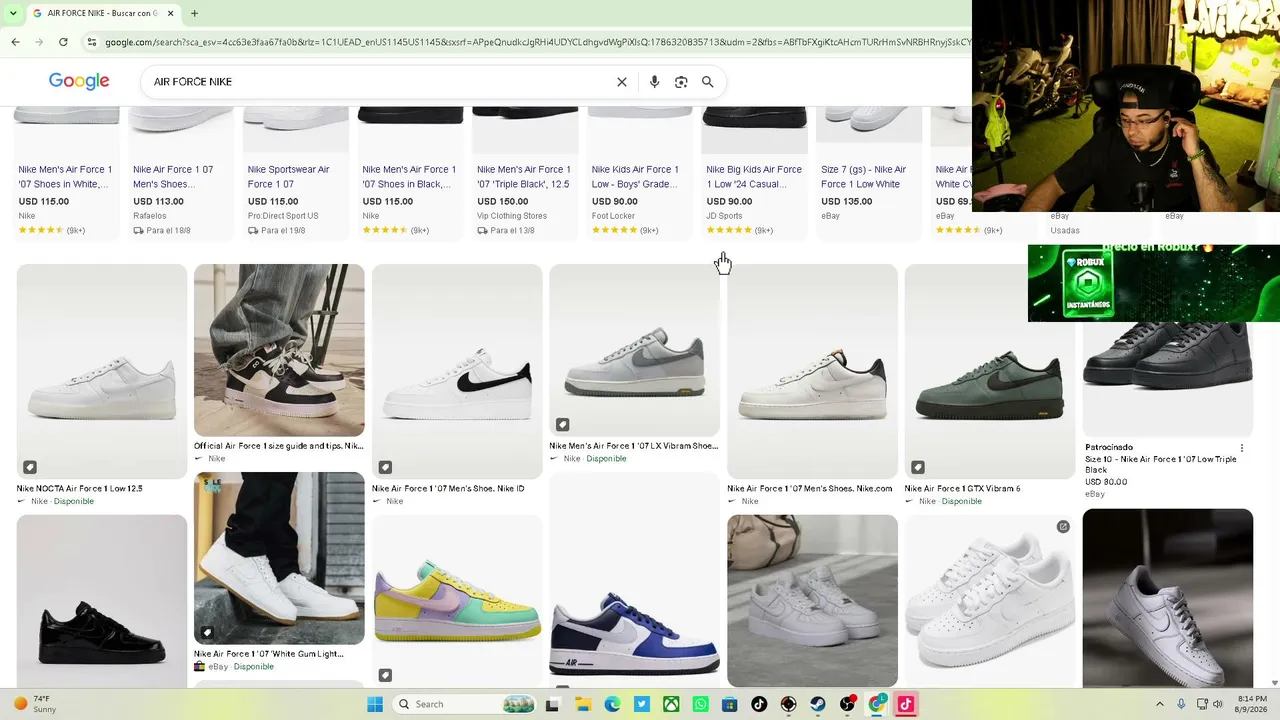Open the '07 White Gum Light eBay link
The height and width of the screenshot is (720, 1280).
269,654
